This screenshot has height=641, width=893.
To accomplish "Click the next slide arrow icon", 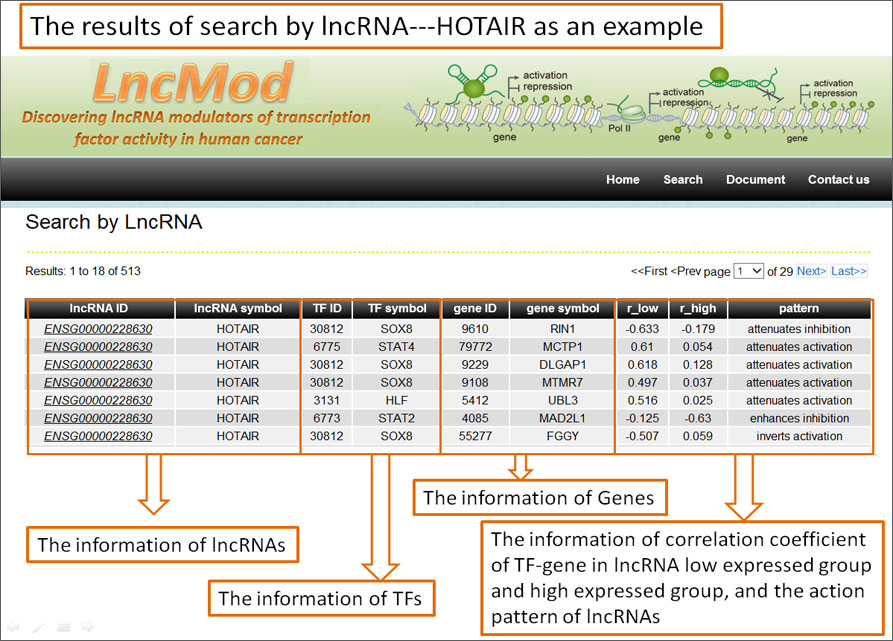I will point(87,627).
